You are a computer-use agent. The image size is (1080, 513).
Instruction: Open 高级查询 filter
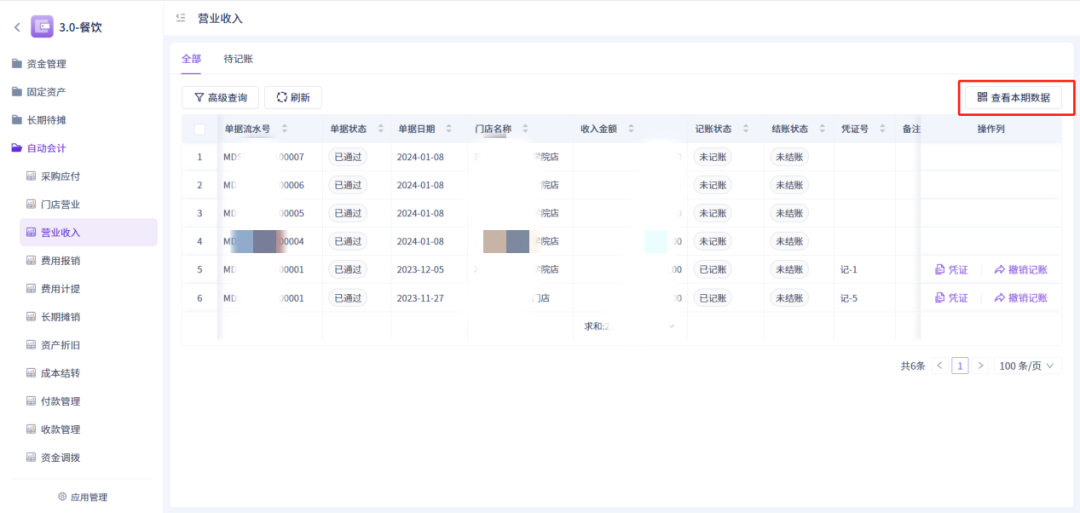[x=220, y=98]
